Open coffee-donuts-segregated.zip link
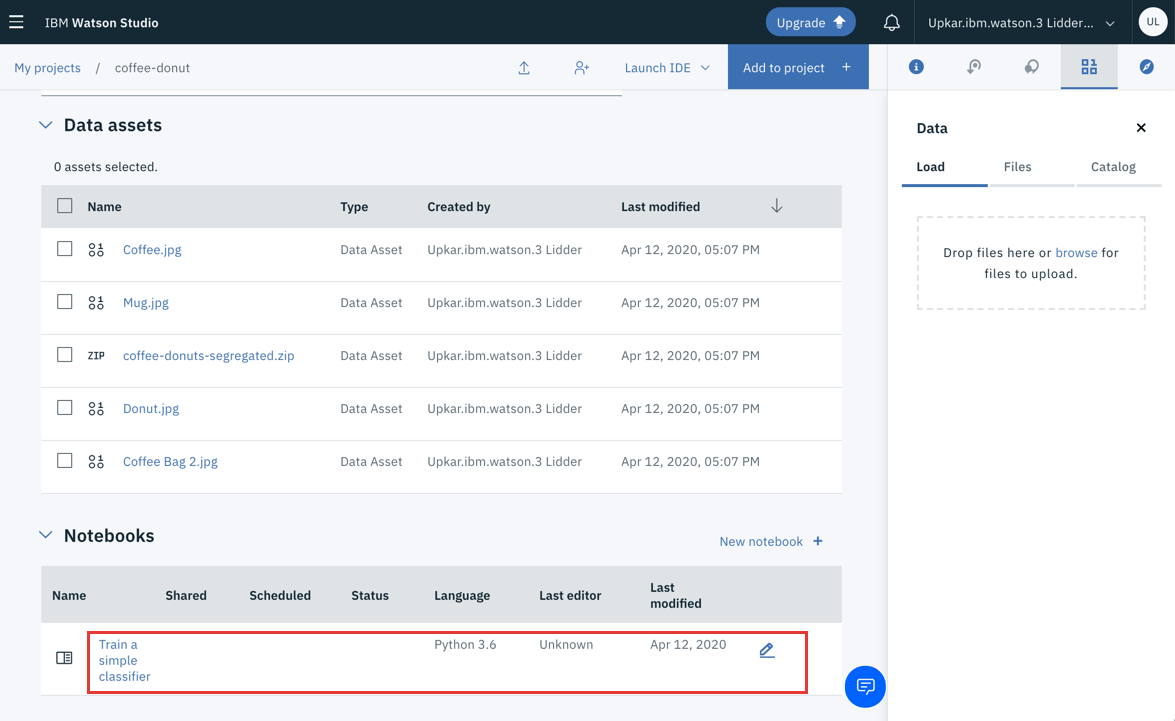The width and height of the screenshot is (1175, 721). tap(208, 356)
